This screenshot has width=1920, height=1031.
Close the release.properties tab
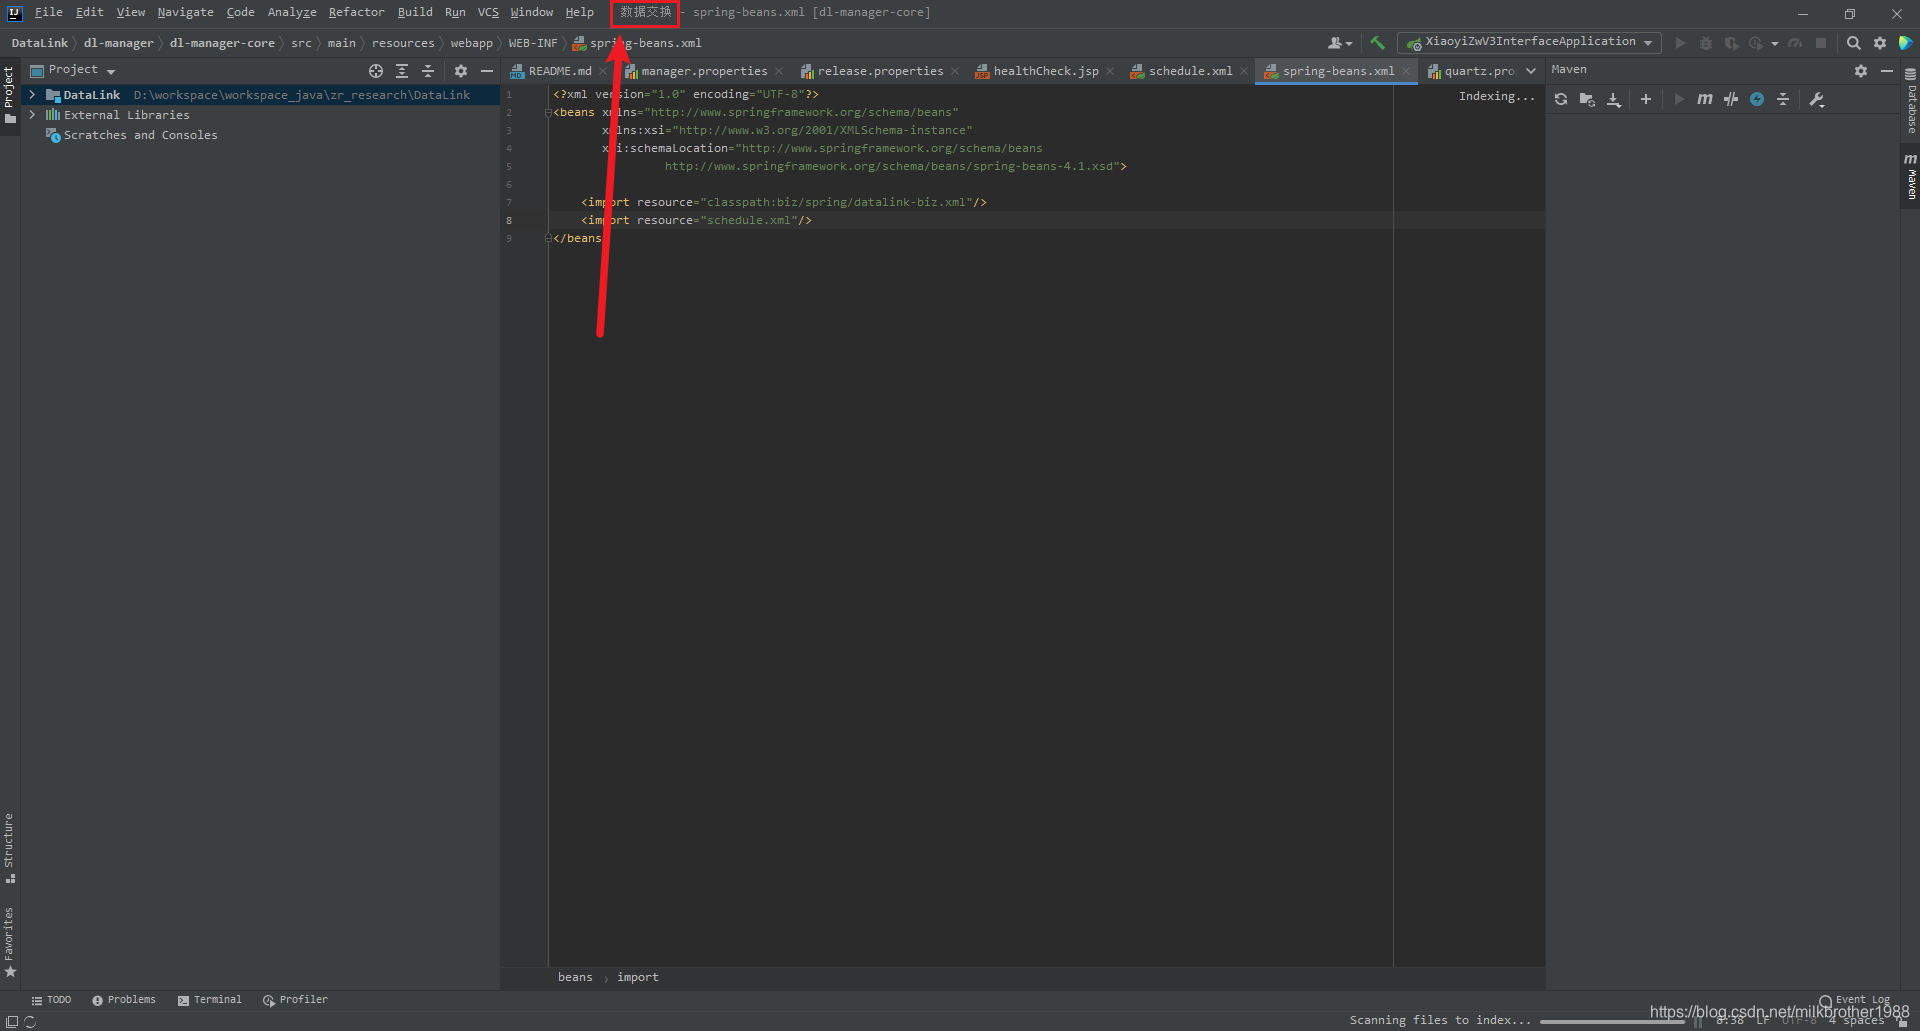[x=955, y=71]
